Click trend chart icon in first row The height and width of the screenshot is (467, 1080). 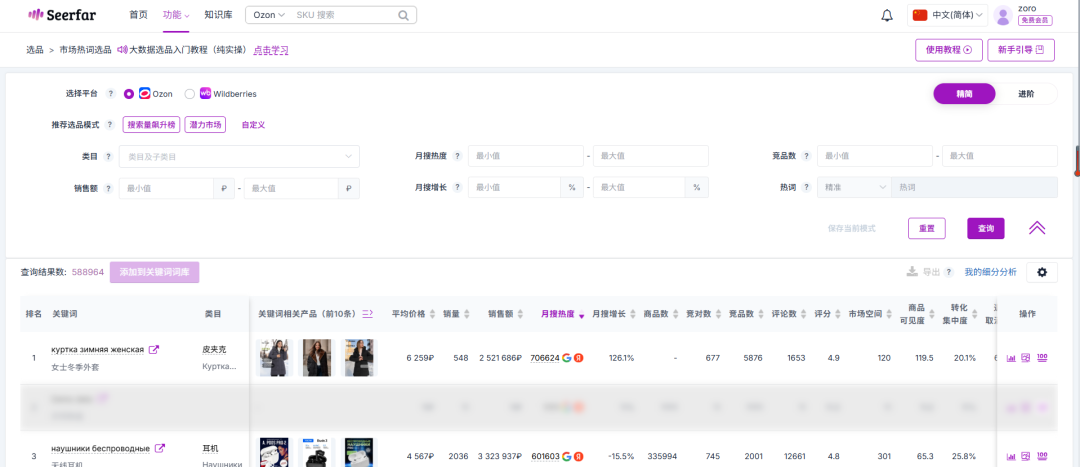pos(1011,358)
